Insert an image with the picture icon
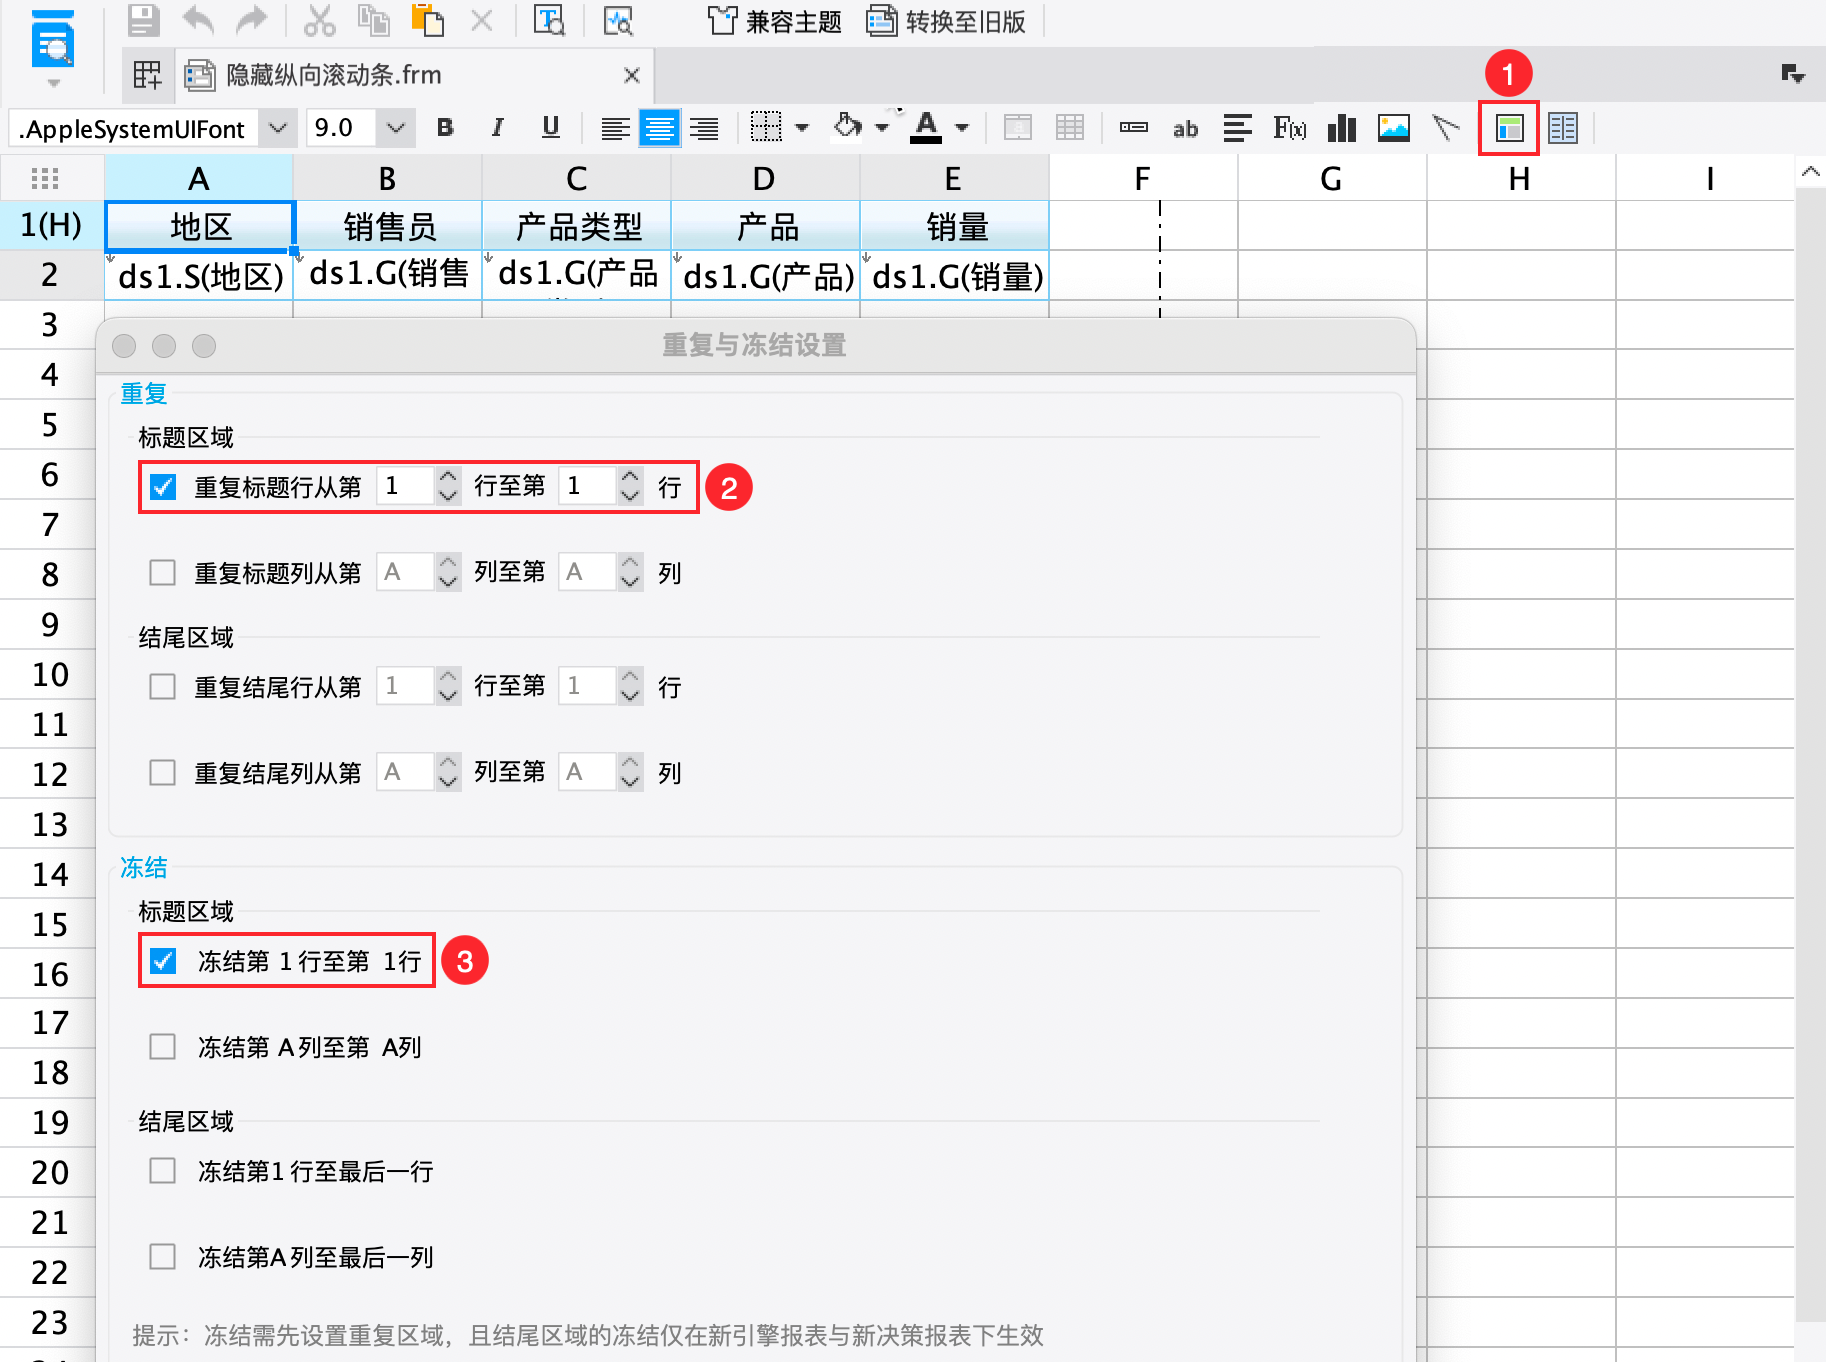Screen dimensions: 1826x1362 (1393, 128)
